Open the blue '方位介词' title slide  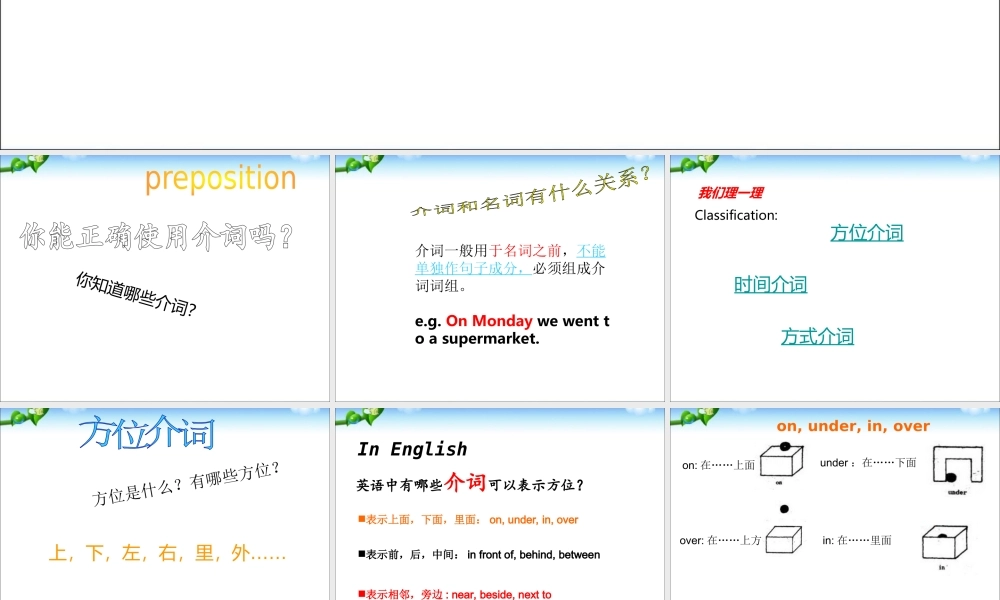pos(165,504)
